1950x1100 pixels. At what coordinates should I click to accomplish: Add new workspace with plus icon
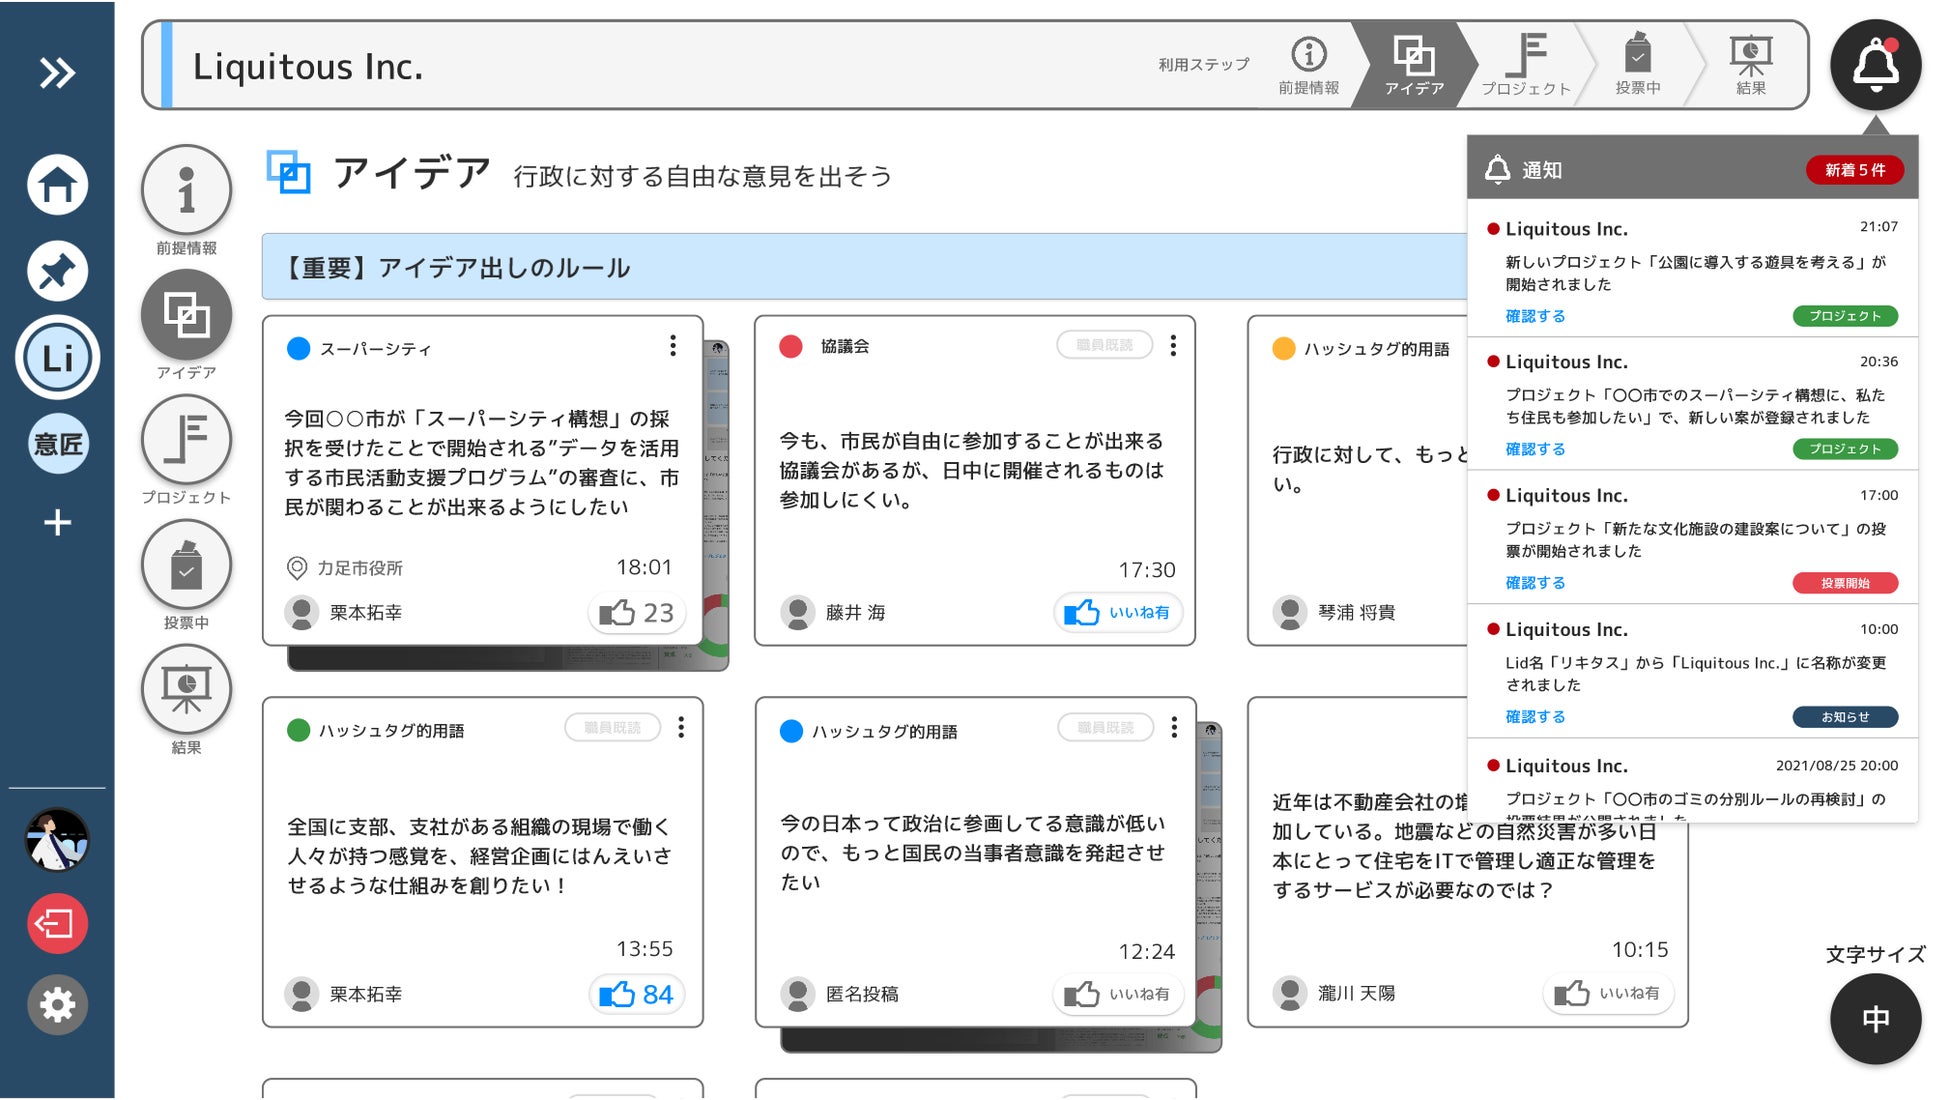coord(57,522)
